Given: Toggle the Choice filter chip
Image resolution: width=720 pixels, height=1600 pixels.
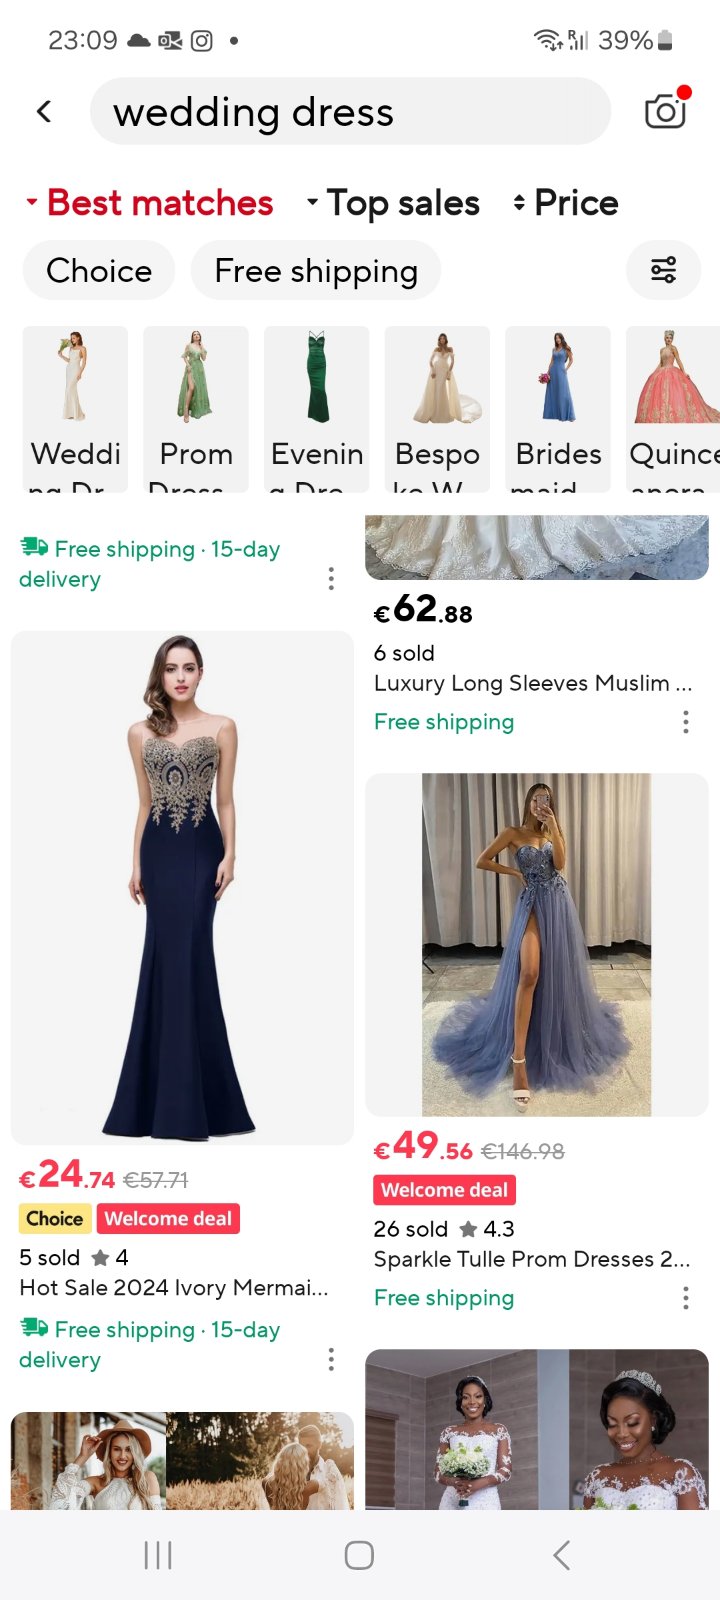Looking at the screenshot, I should click(99, 271).
